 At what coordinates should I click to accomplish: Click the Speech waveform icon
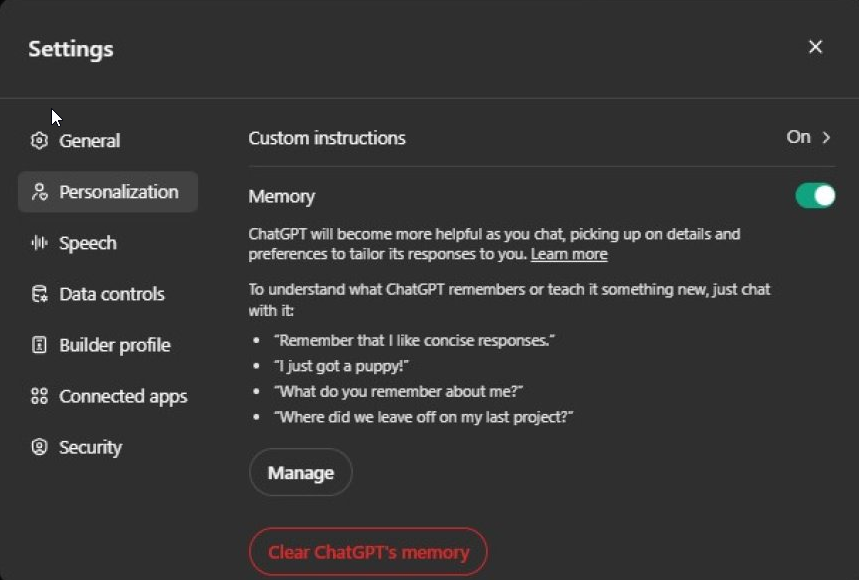[39, 243]
